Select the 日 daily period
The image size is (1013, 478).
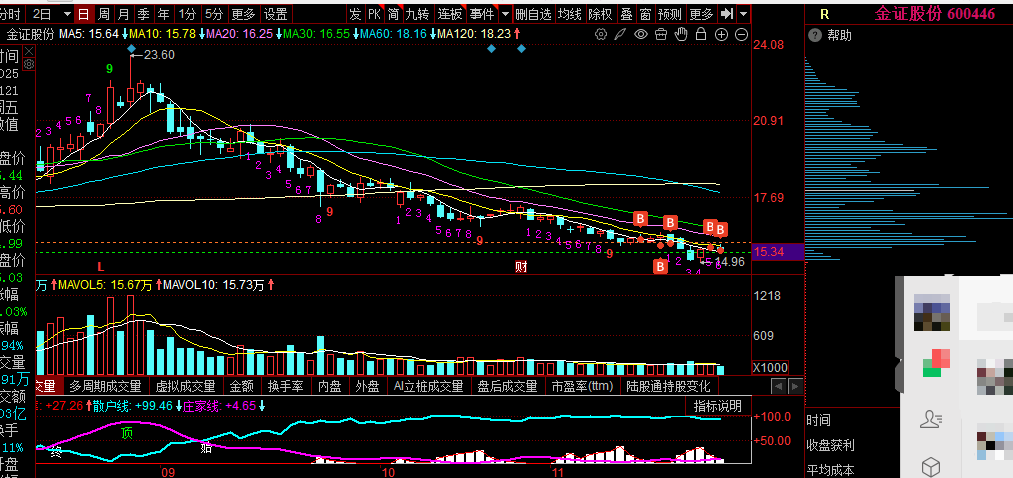click(x=83, y=14)
